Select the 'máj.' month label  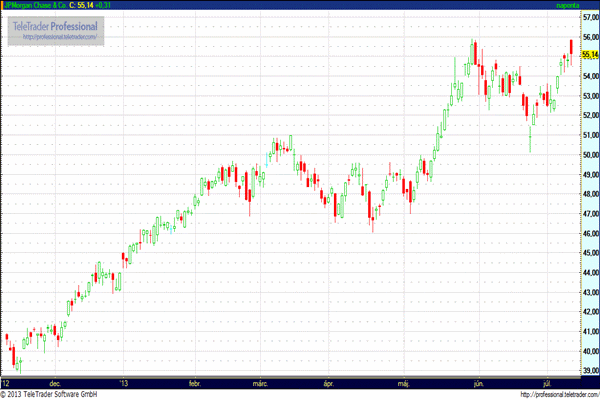click(403, 383)
